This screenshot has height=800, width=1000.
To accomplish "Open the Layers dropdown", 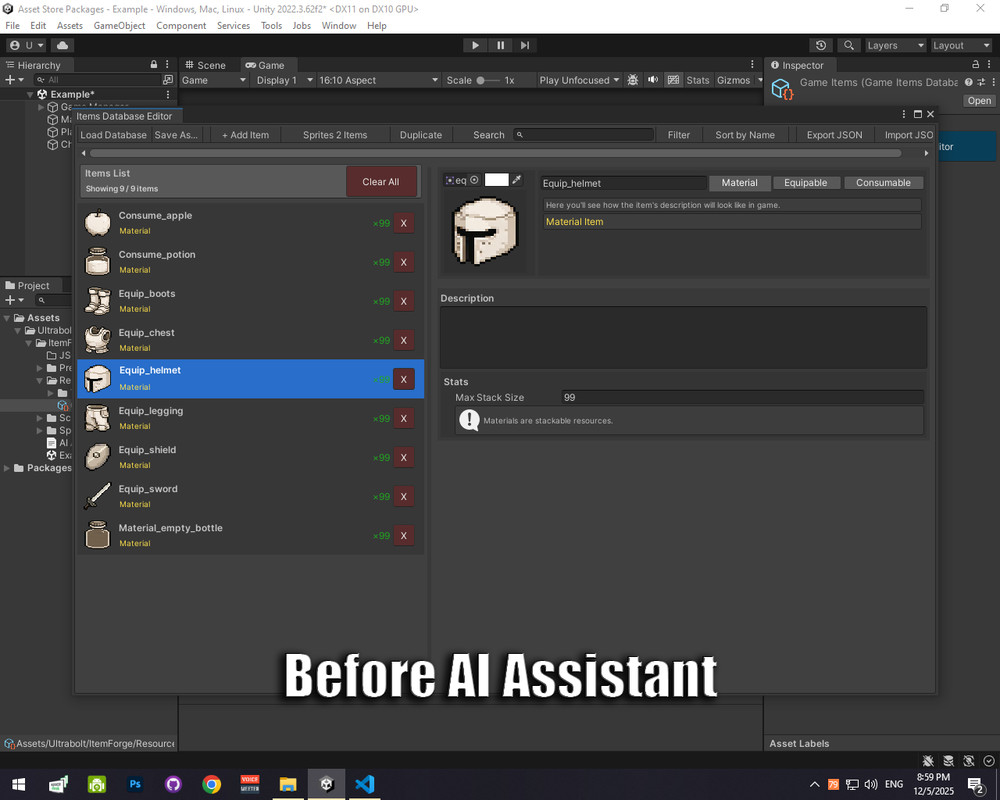I will coord(895,45).
